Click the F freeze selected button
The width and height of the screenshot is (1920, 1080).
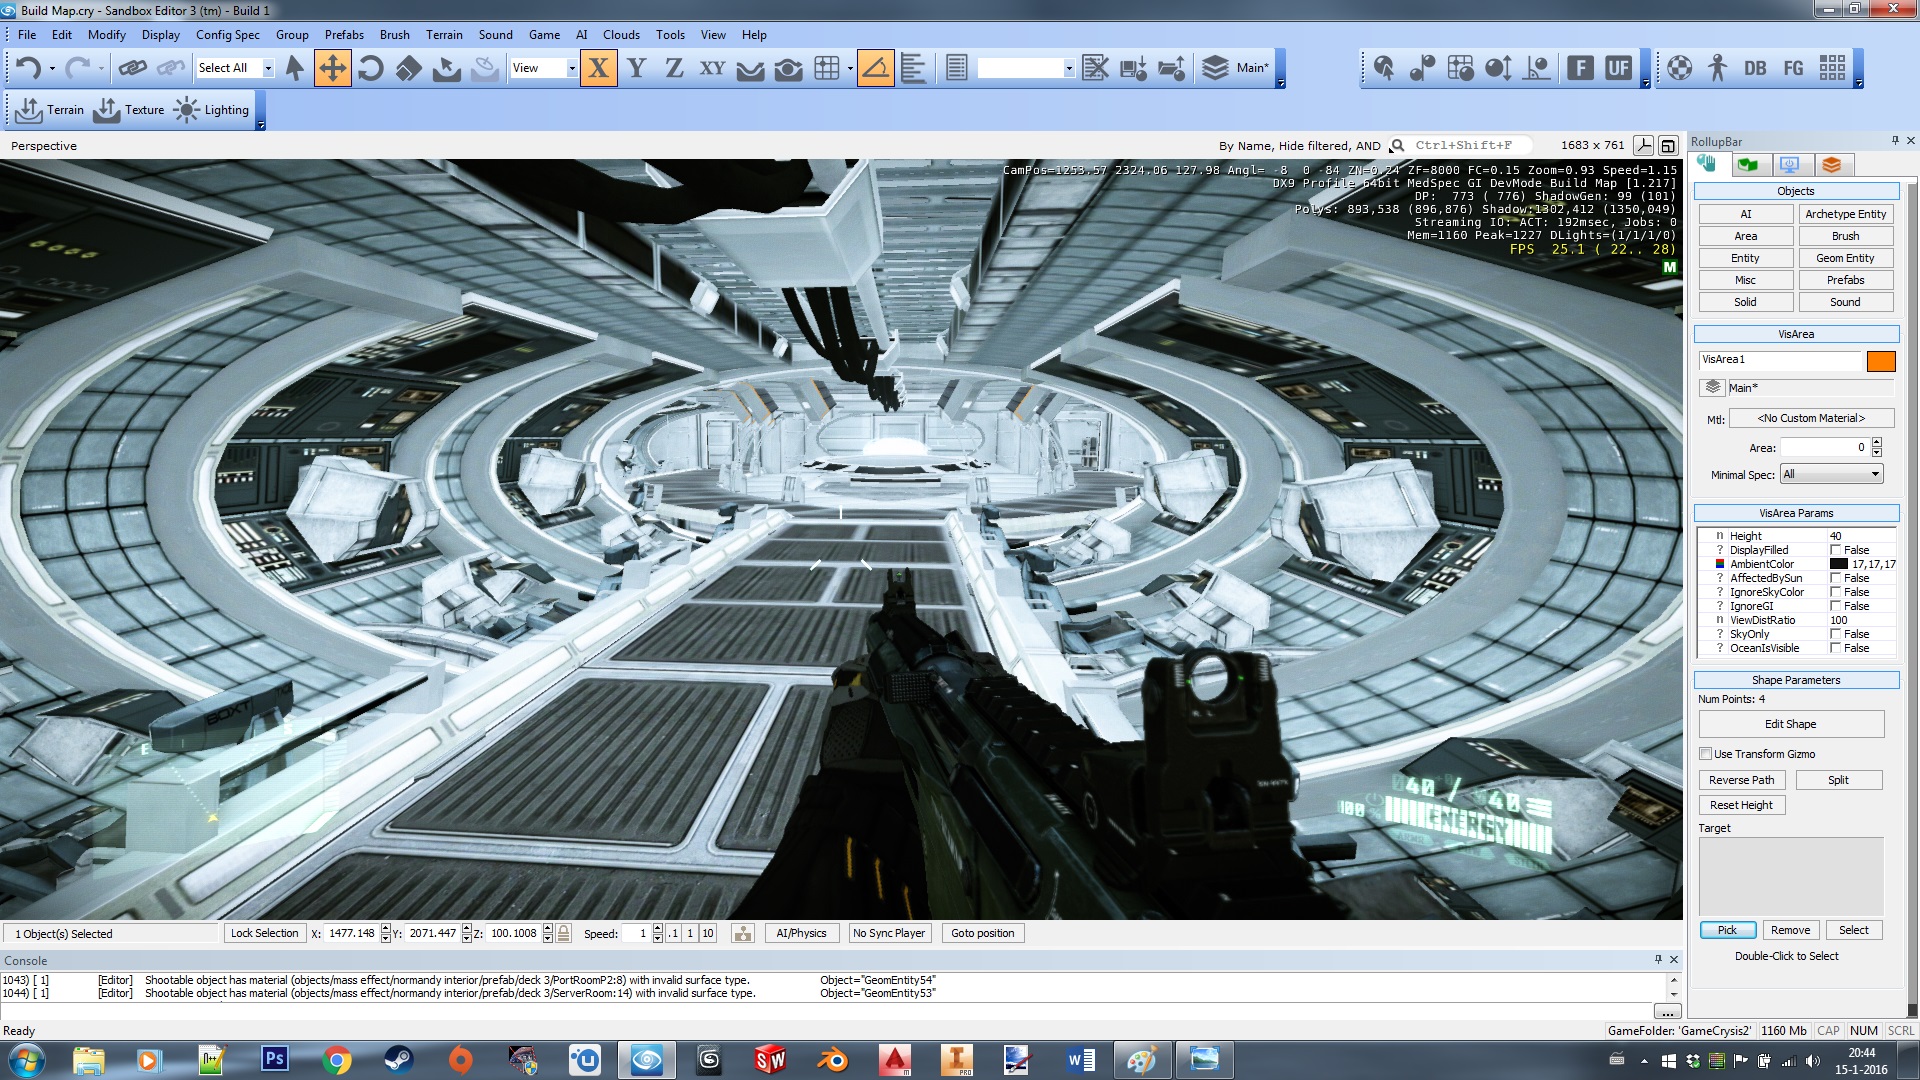click(1580, 68)
